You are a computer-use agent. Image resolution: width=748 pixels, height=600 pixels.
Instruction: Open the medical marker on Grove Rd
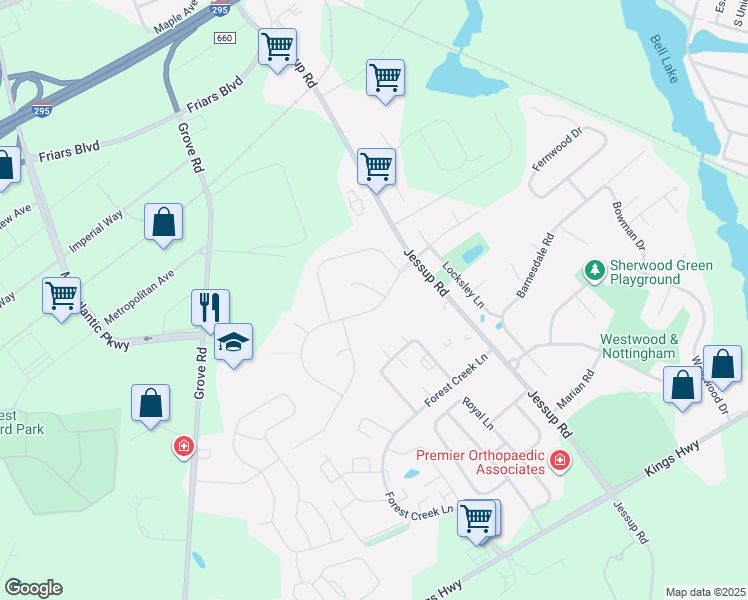pyautogui.click(x=184, y=447)
